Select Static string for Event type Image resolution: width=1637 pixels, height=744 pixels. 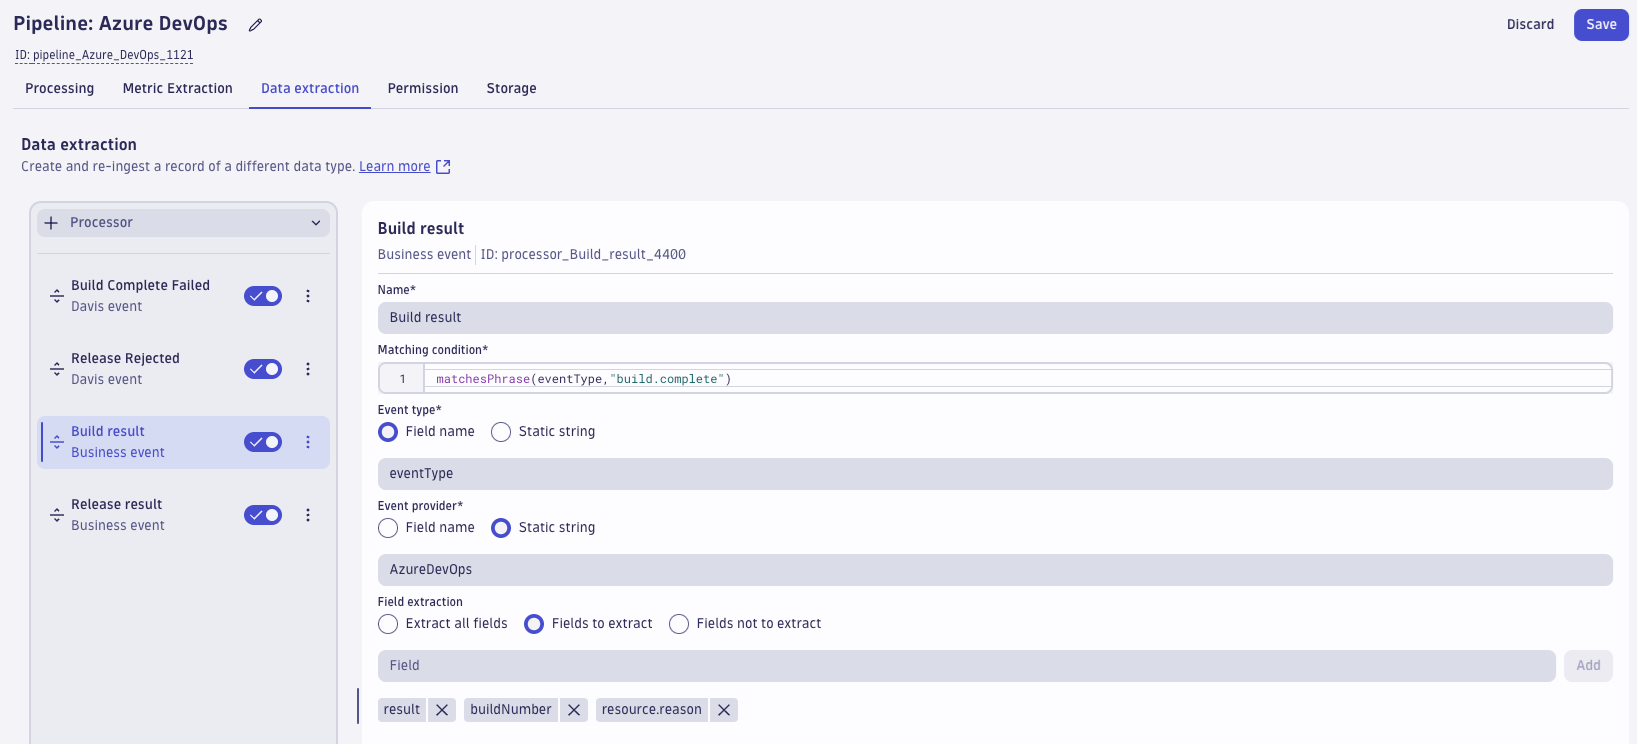(x=501, y=432)
